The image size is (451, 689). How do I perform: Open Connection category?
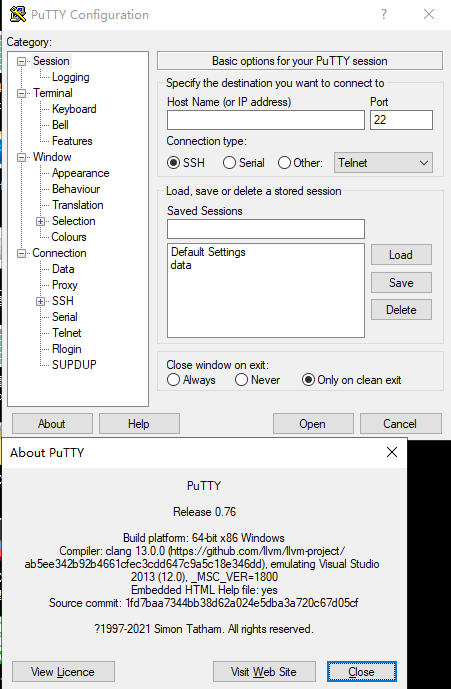[x=59, y=253]
